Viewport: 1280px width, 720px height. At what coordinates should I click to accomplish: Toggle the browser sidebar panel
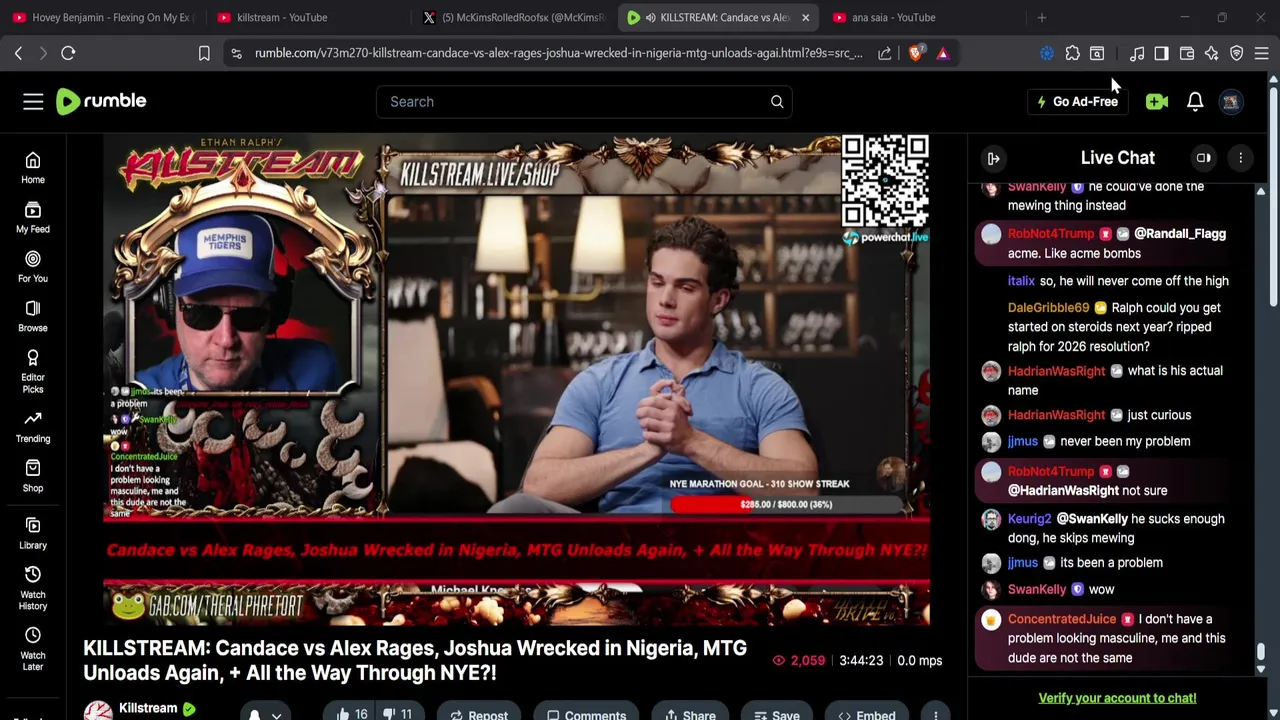pos(1161,53)
